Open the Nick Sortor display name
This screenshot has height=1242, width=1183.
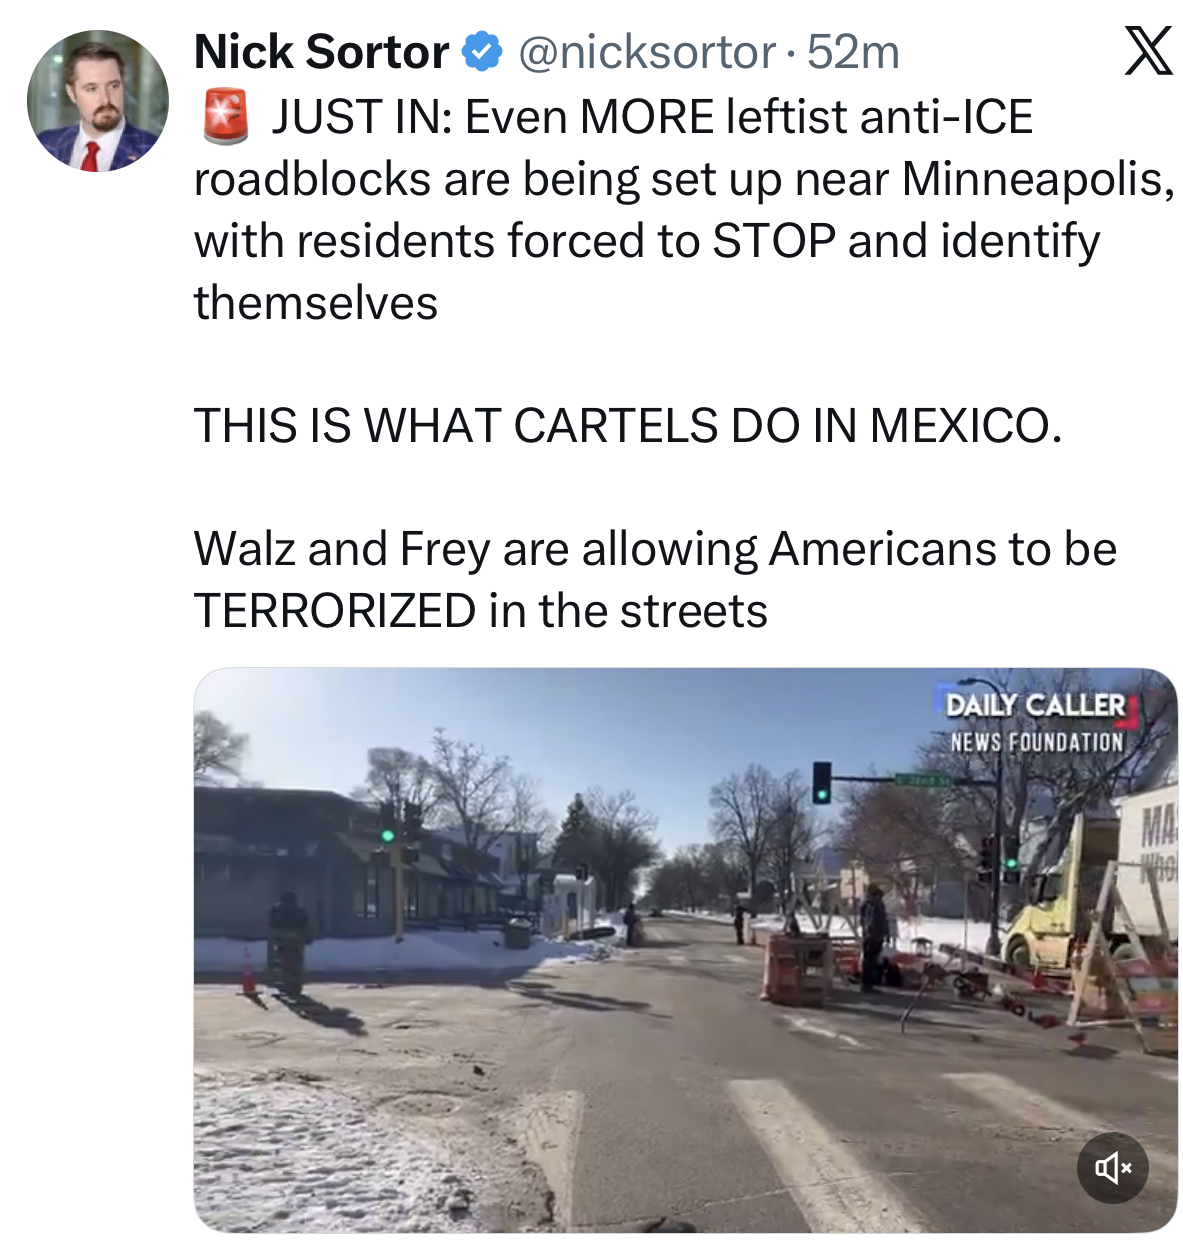coord(321,52)
